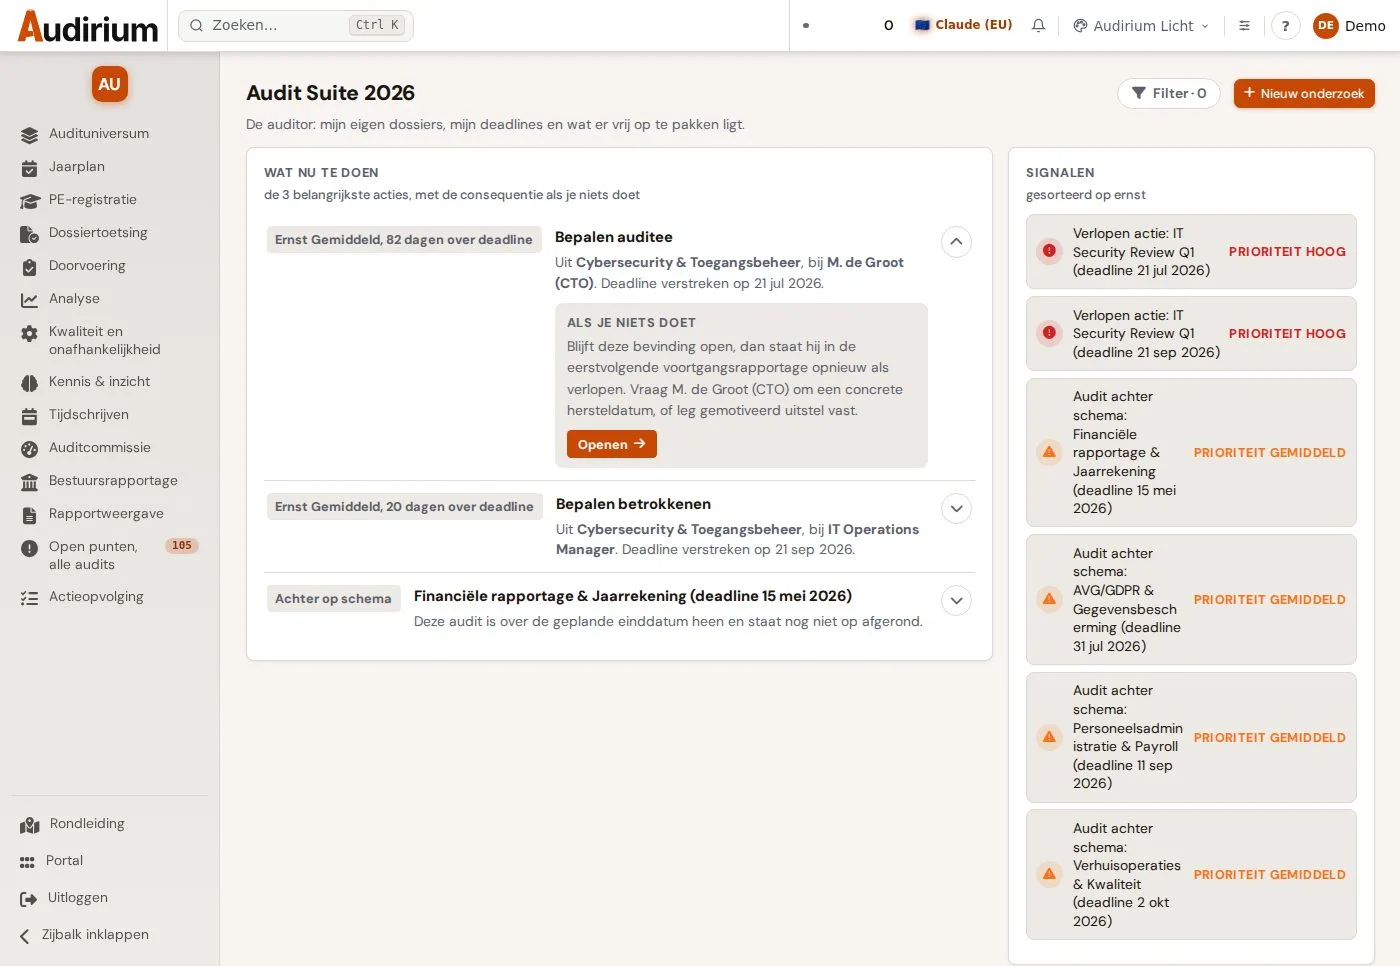Click the Rapportweergave document icon
The height and width of the screenshot is (966, 1400).
click(x=30, y=514)
